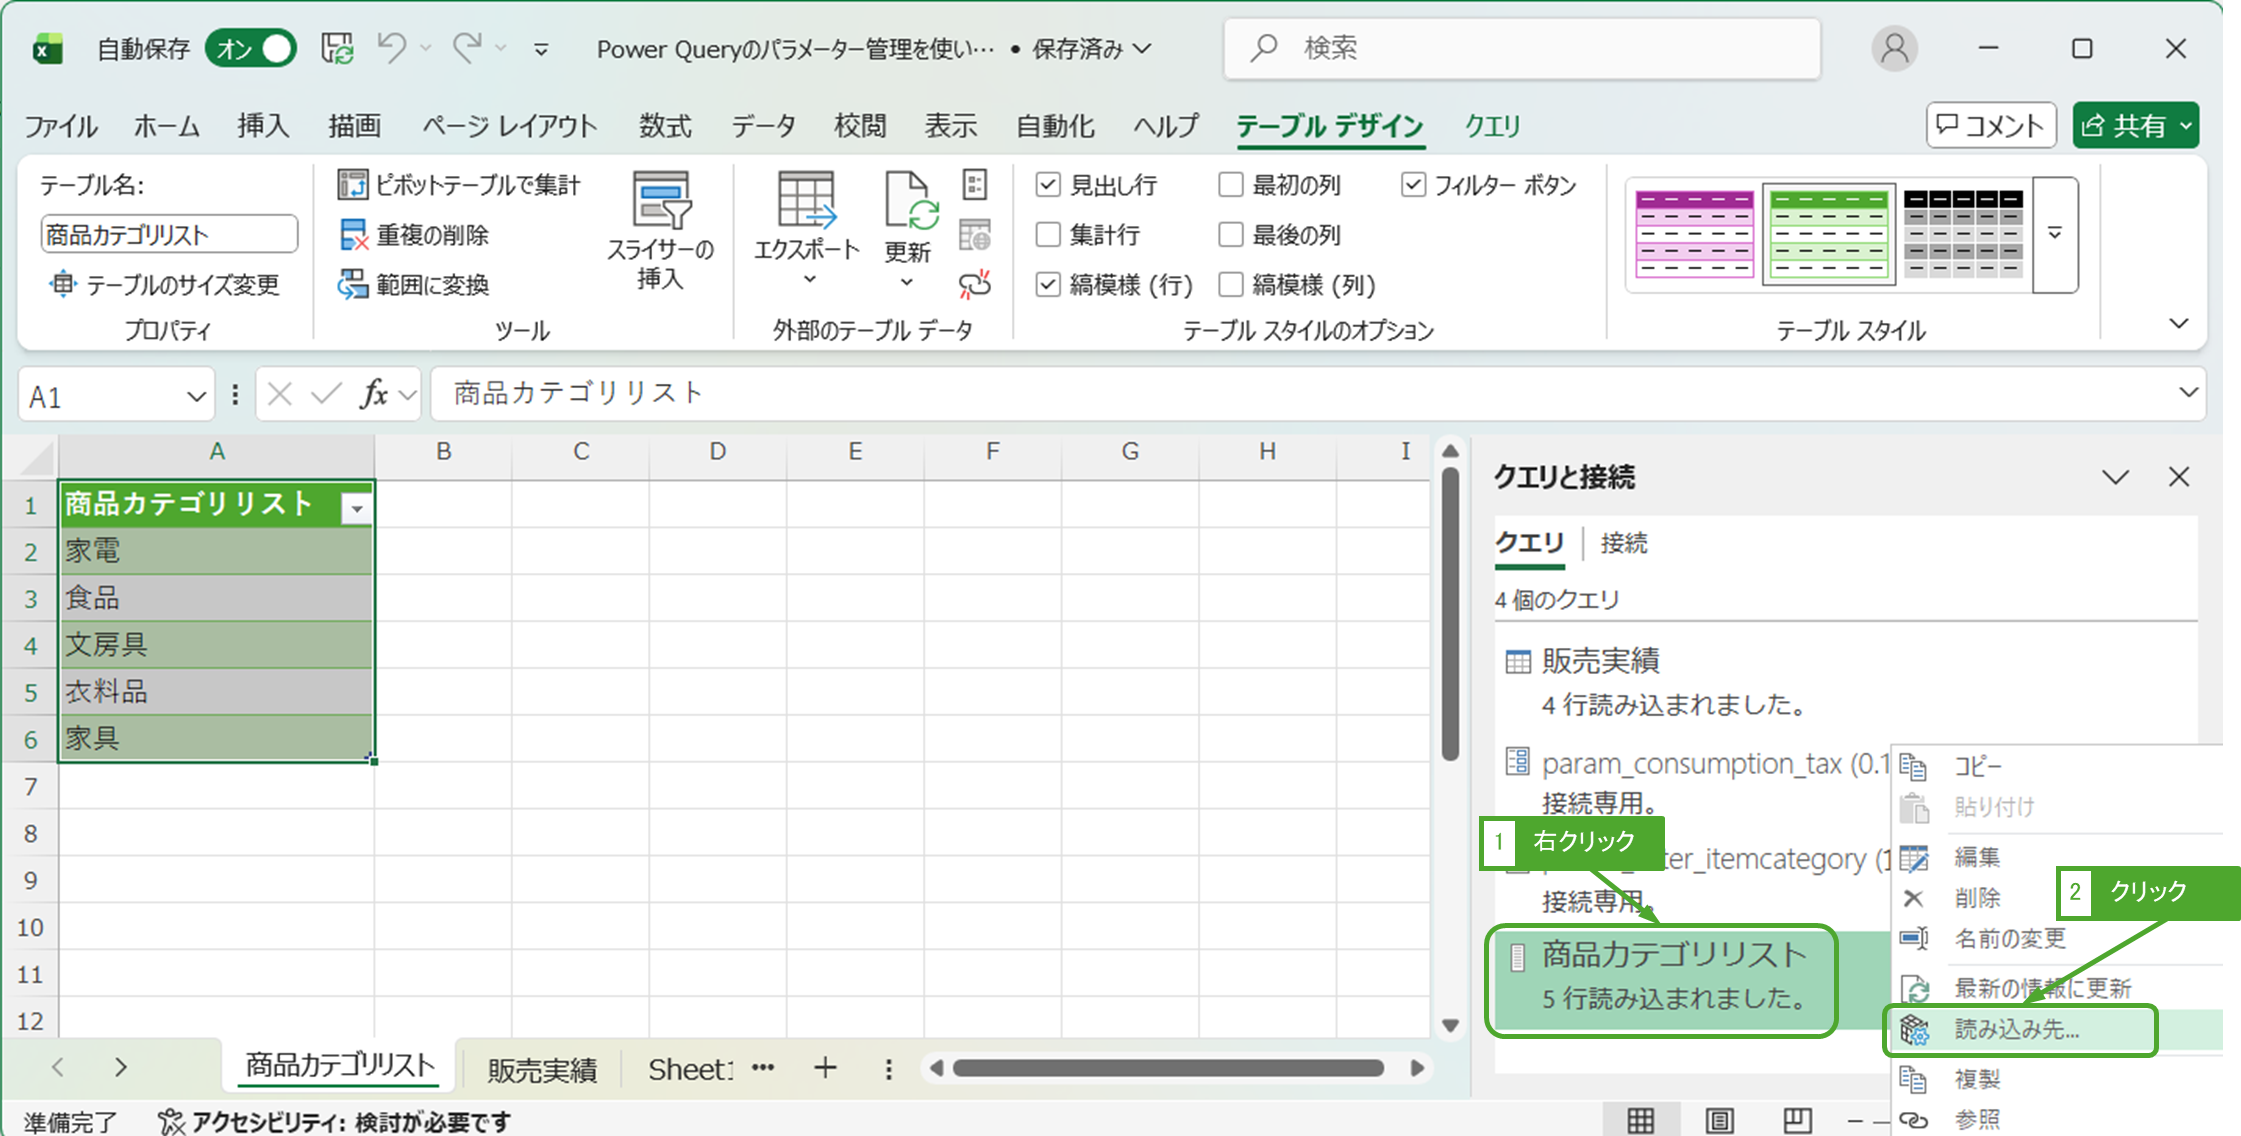Select the pink table style swatch
Viewport: 2241px width, 1136px height.
pos(1694,234)
